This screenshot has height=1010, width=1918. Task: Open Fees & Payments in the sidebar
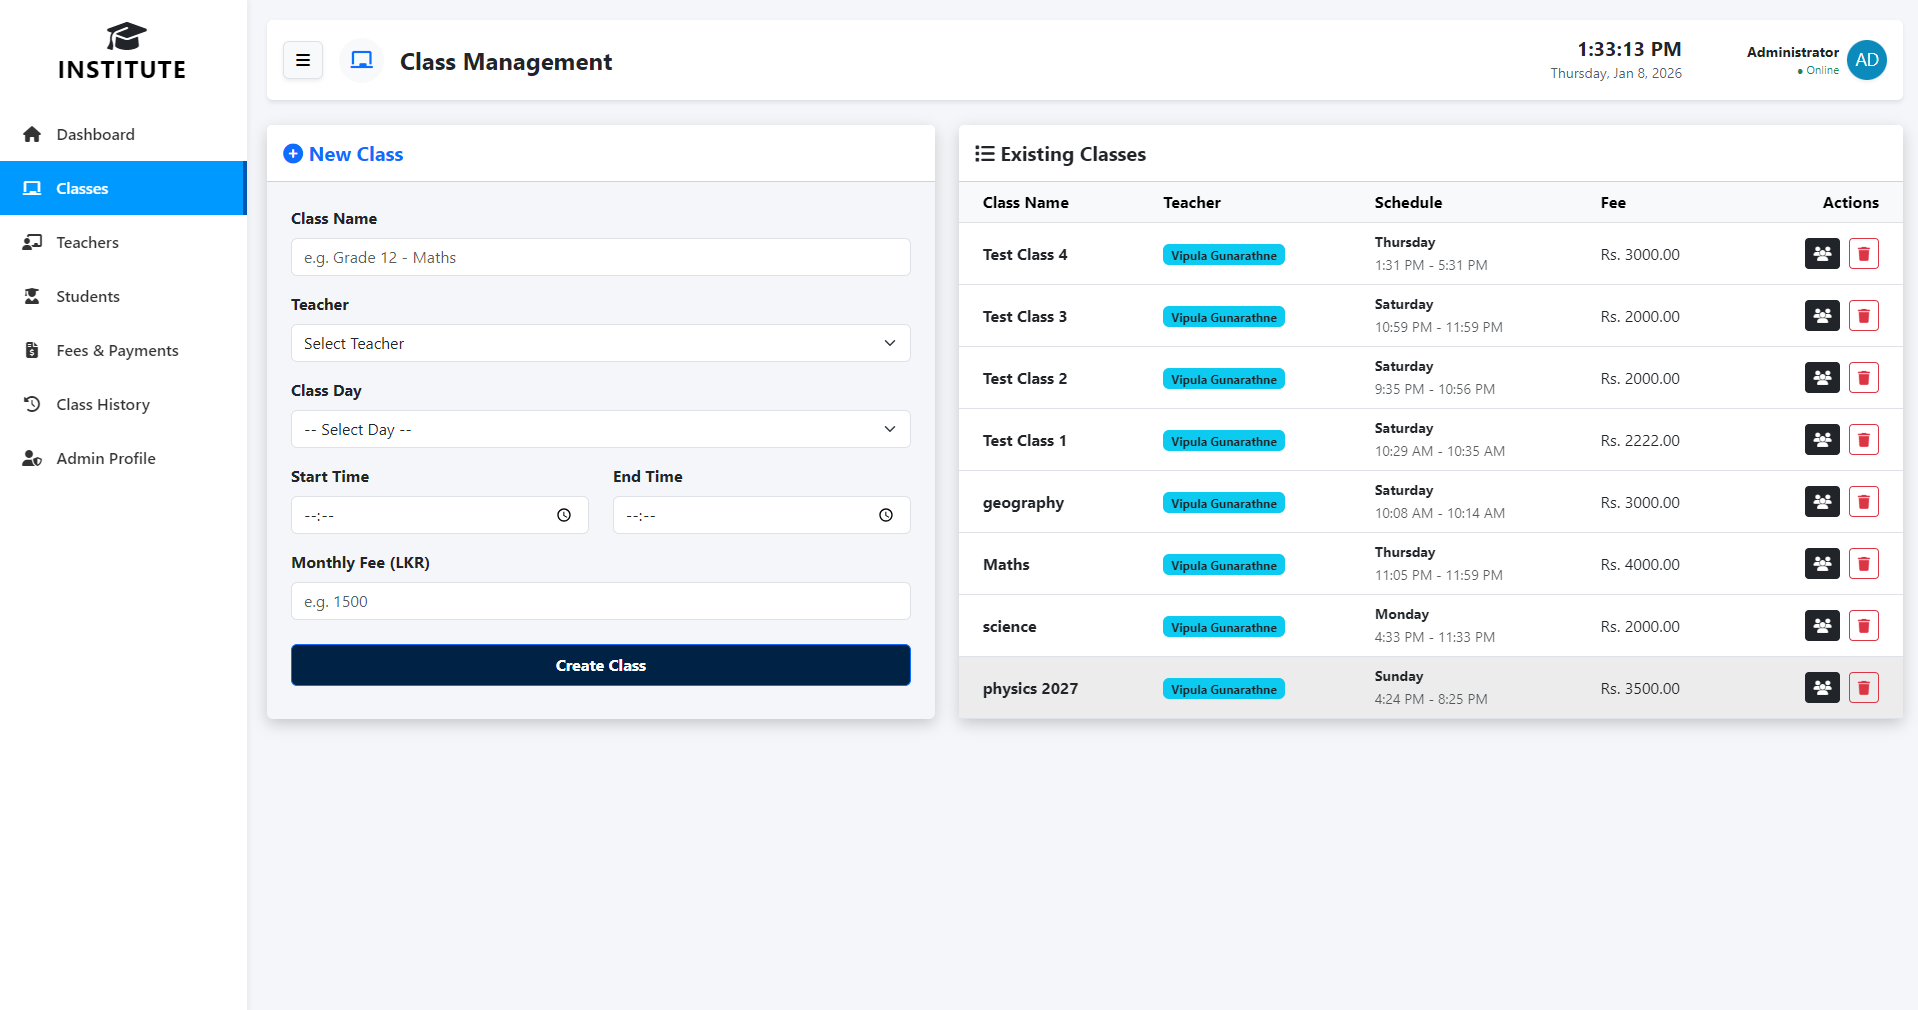click(x=117, y=350)
